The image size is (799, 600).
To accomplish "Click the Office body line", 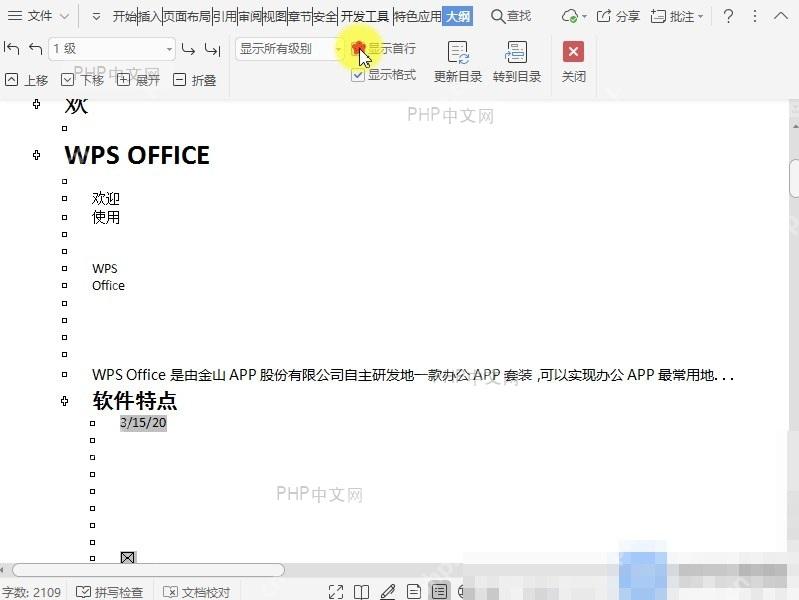I will tap(108, 285).
